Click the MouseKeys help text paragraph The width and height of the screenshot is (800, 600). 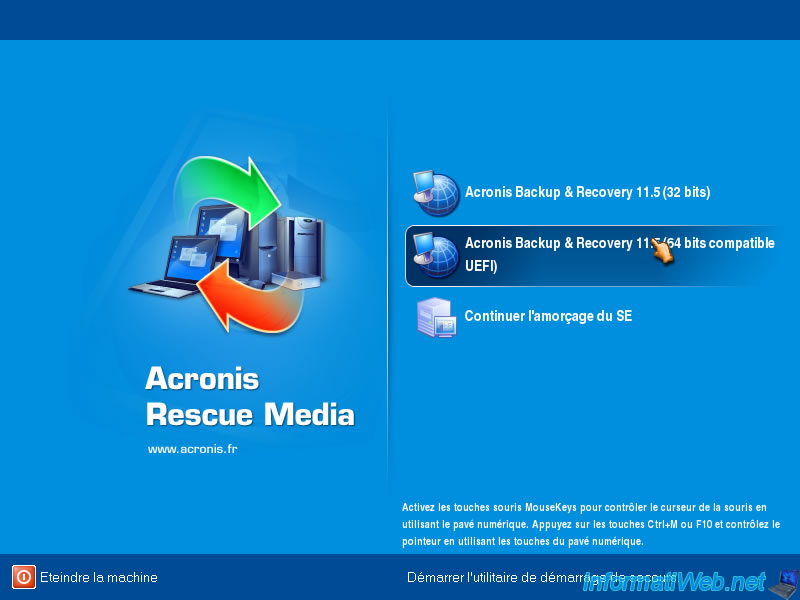591,524
